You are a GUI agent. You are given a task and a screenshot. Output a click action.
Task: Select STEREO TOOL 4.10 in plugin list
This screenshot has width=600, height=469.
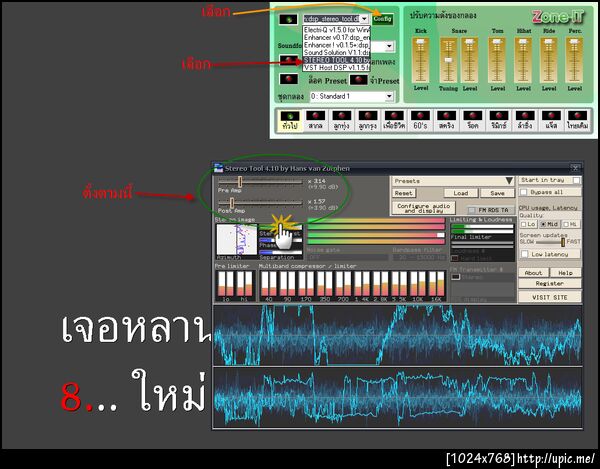(x=337, y=60)
